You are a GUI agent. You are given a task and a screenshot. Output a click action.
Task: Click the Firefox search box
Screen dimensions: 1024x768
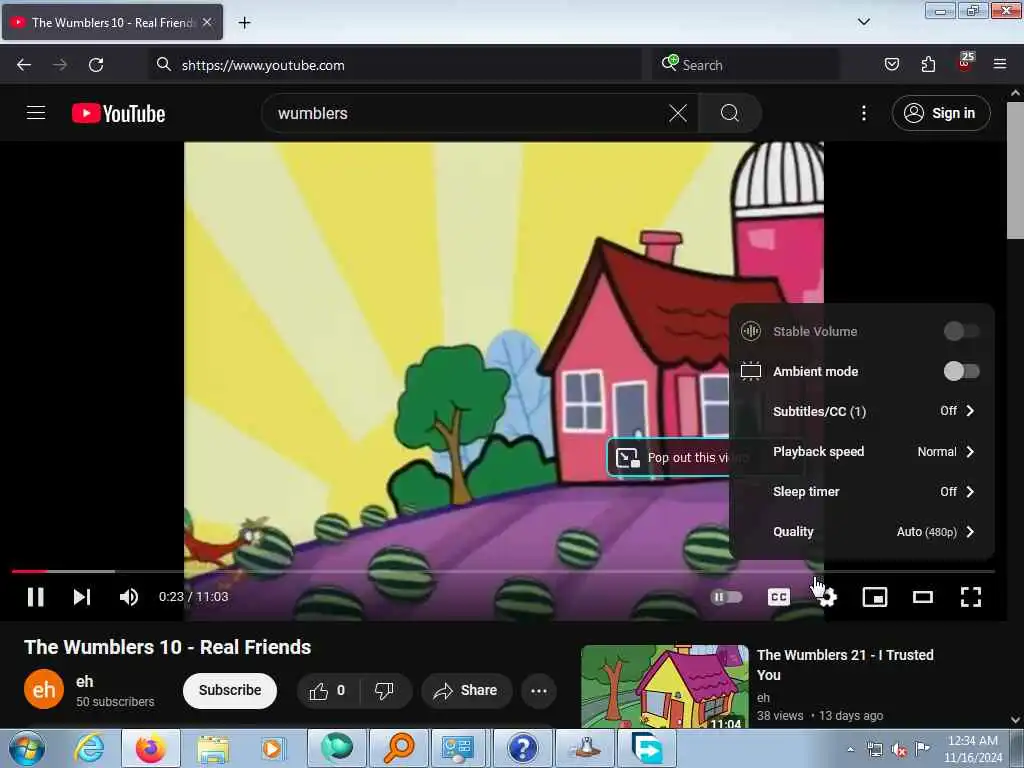[745, 65]
